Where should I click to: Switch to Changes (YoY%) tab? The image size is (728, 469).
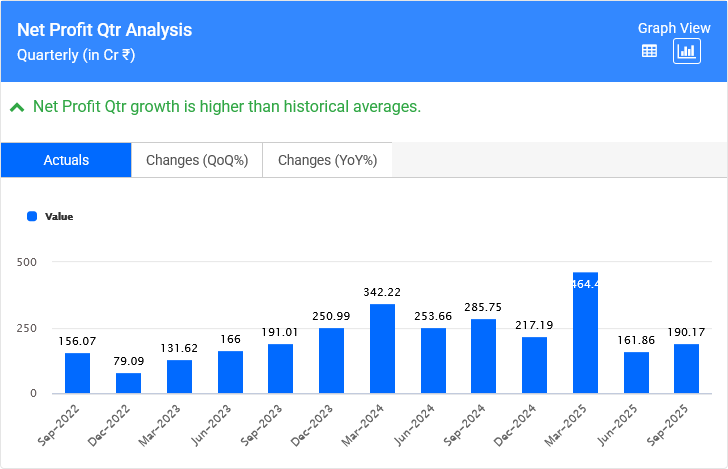(x=327, y=160)
